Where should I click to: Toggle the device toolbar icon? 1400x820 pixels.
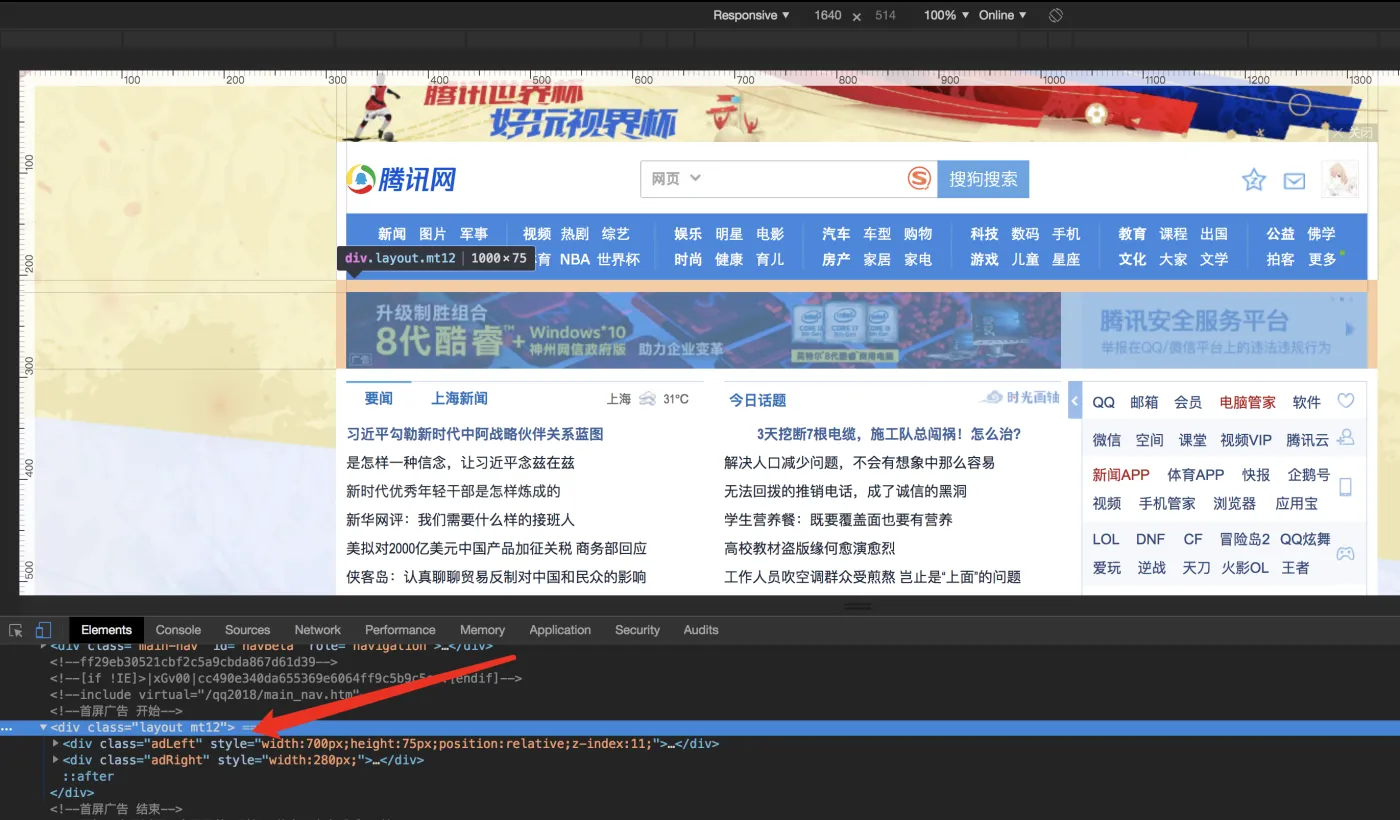(x=43, y=630)
